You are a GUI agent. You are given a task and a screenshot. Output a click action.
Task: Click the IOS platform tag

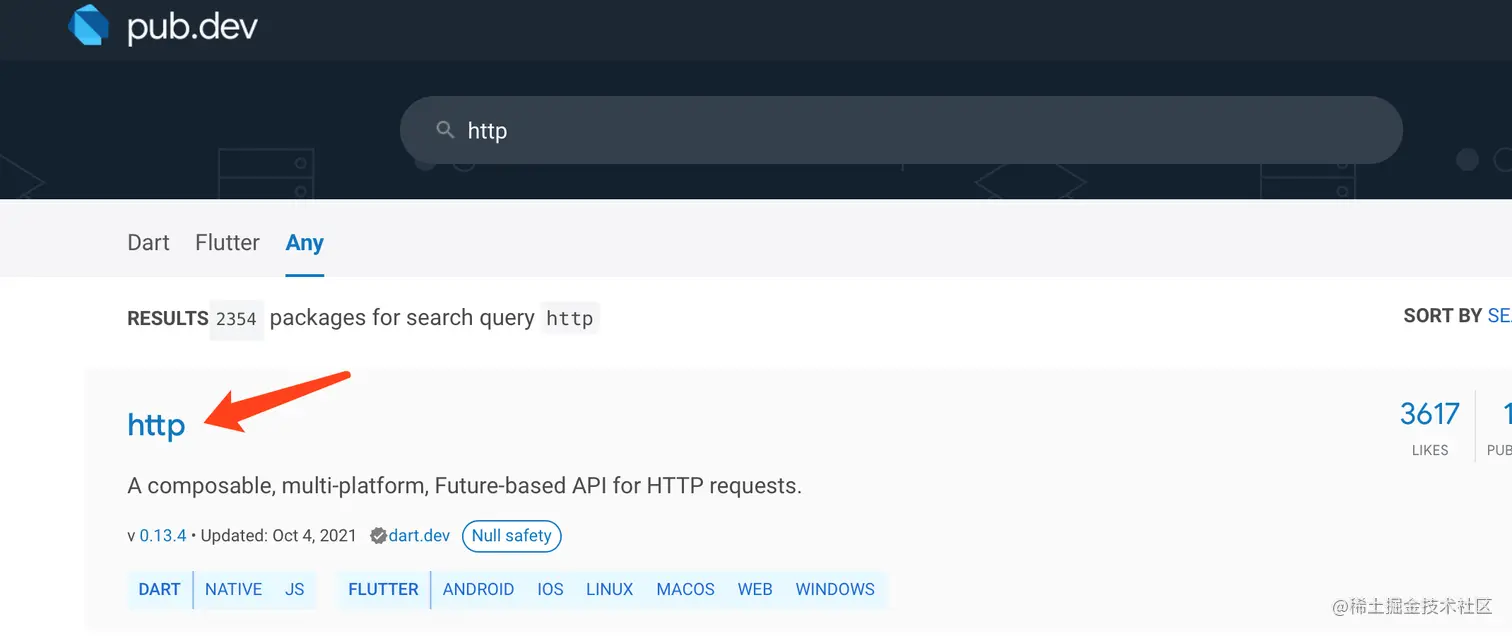550,590
